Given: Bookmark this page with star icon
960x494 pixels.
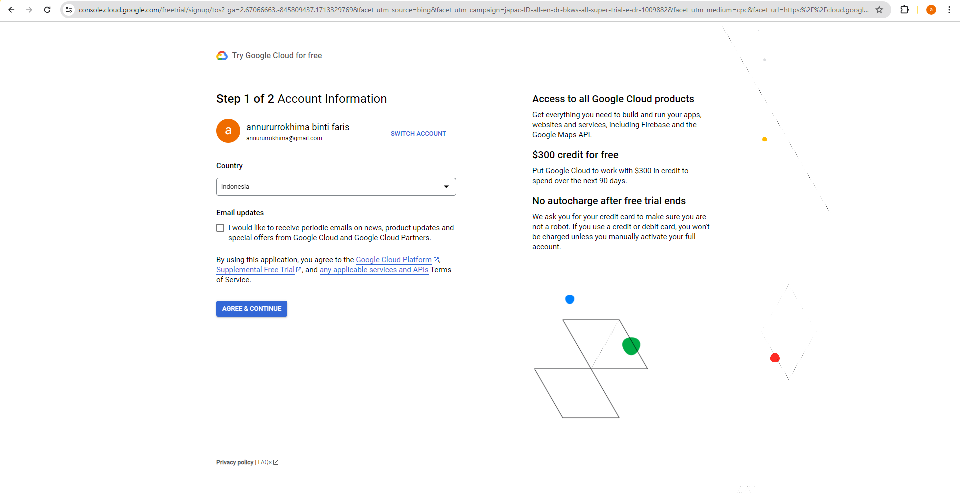Looking at the screenshot, I should 879,10.
